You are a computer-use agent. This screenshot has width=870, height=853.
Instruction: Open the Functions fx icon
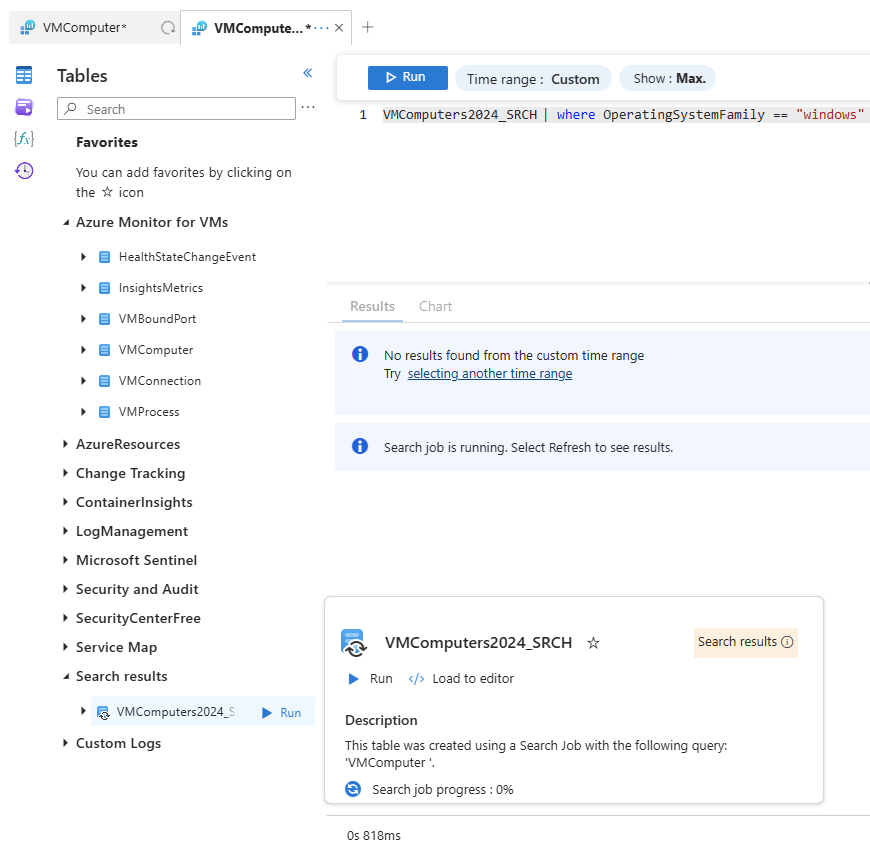point(24,138)
